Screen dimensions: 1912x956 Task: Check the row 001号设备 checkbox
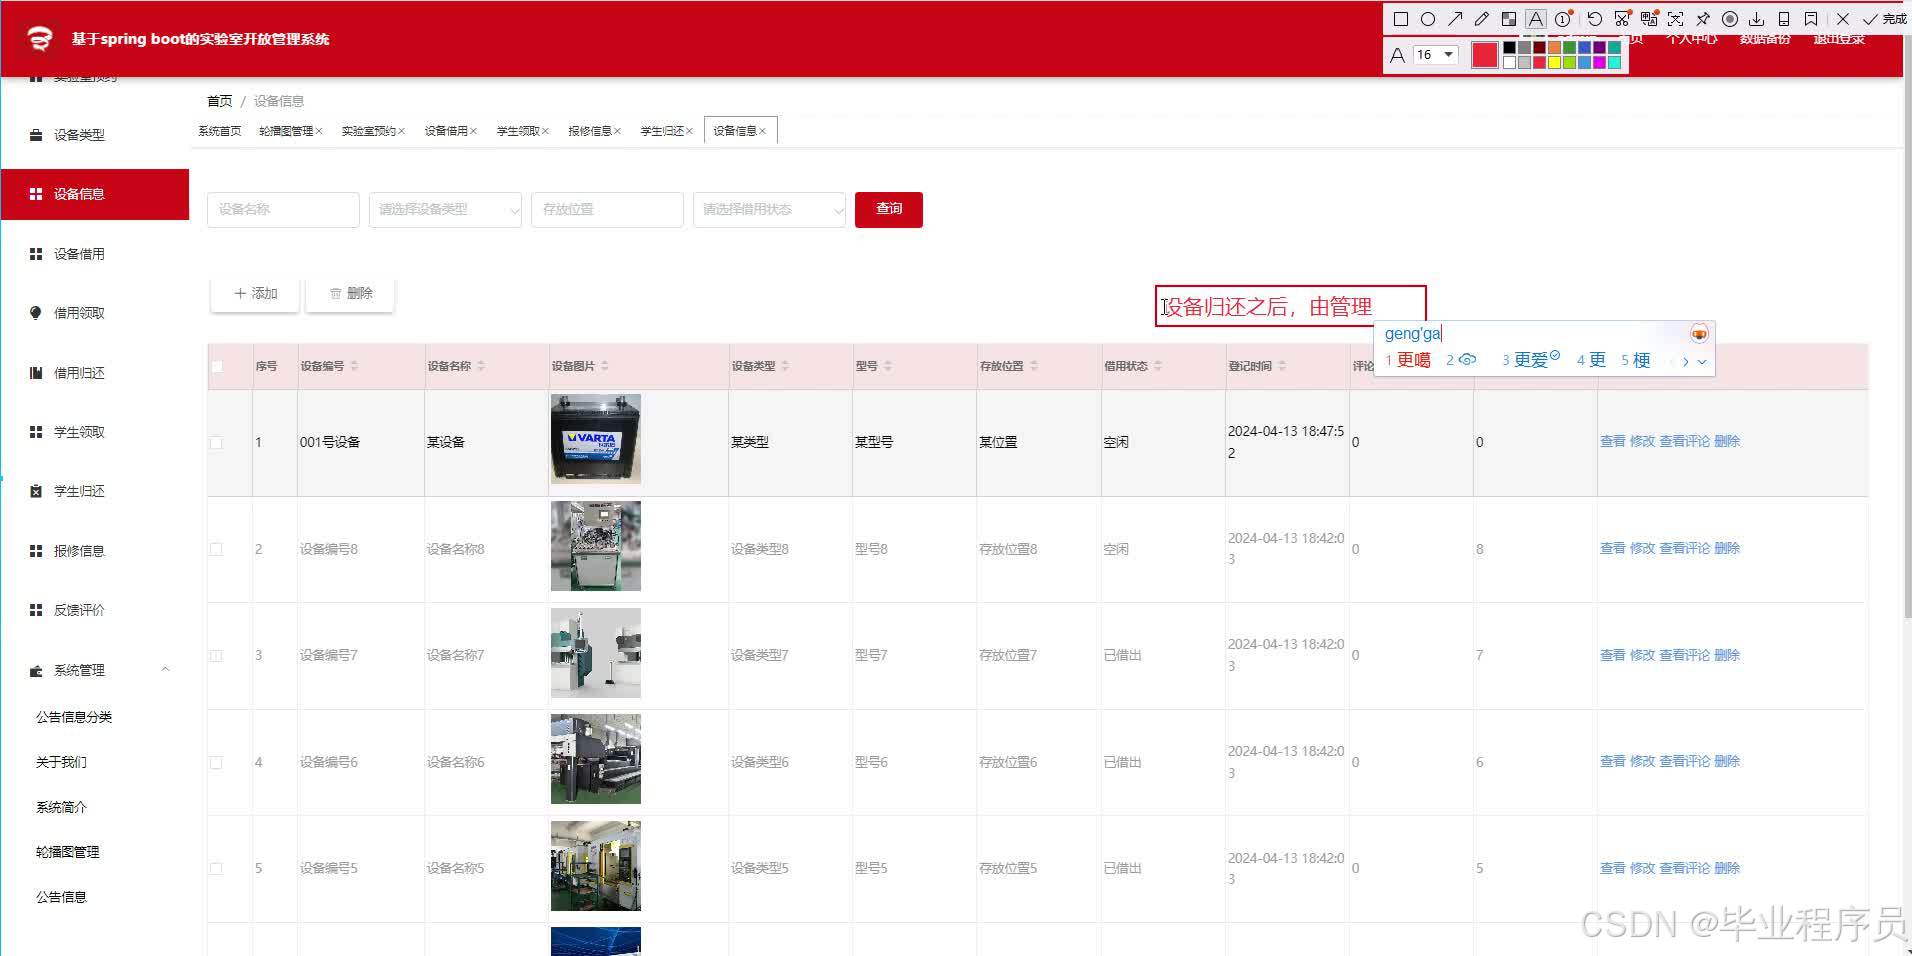coord(216,442)
